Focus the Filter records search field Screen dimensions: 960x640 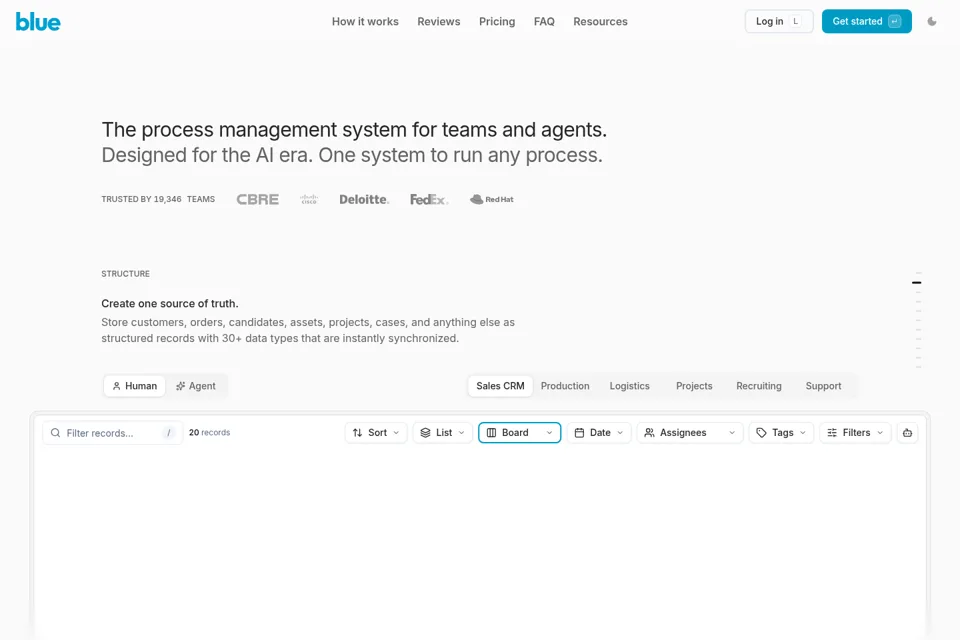(112, 433)
